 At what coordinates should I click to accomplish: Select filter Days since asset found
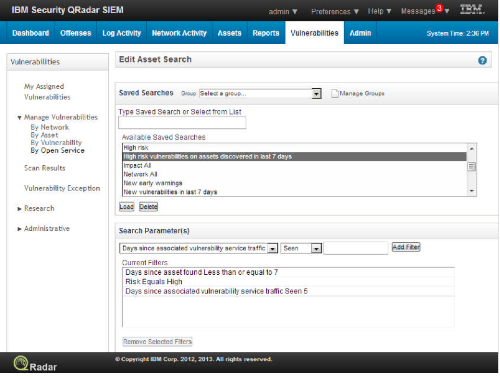(x=288, y=272)
